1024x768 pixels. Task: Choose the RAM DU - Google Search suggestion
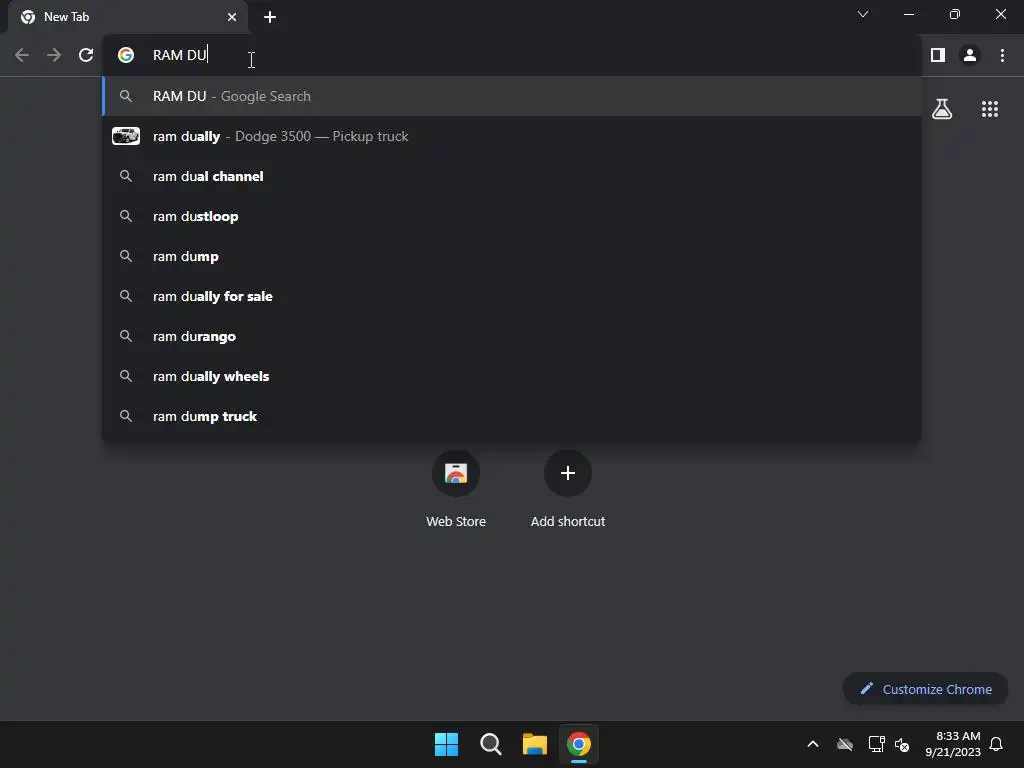512,97
